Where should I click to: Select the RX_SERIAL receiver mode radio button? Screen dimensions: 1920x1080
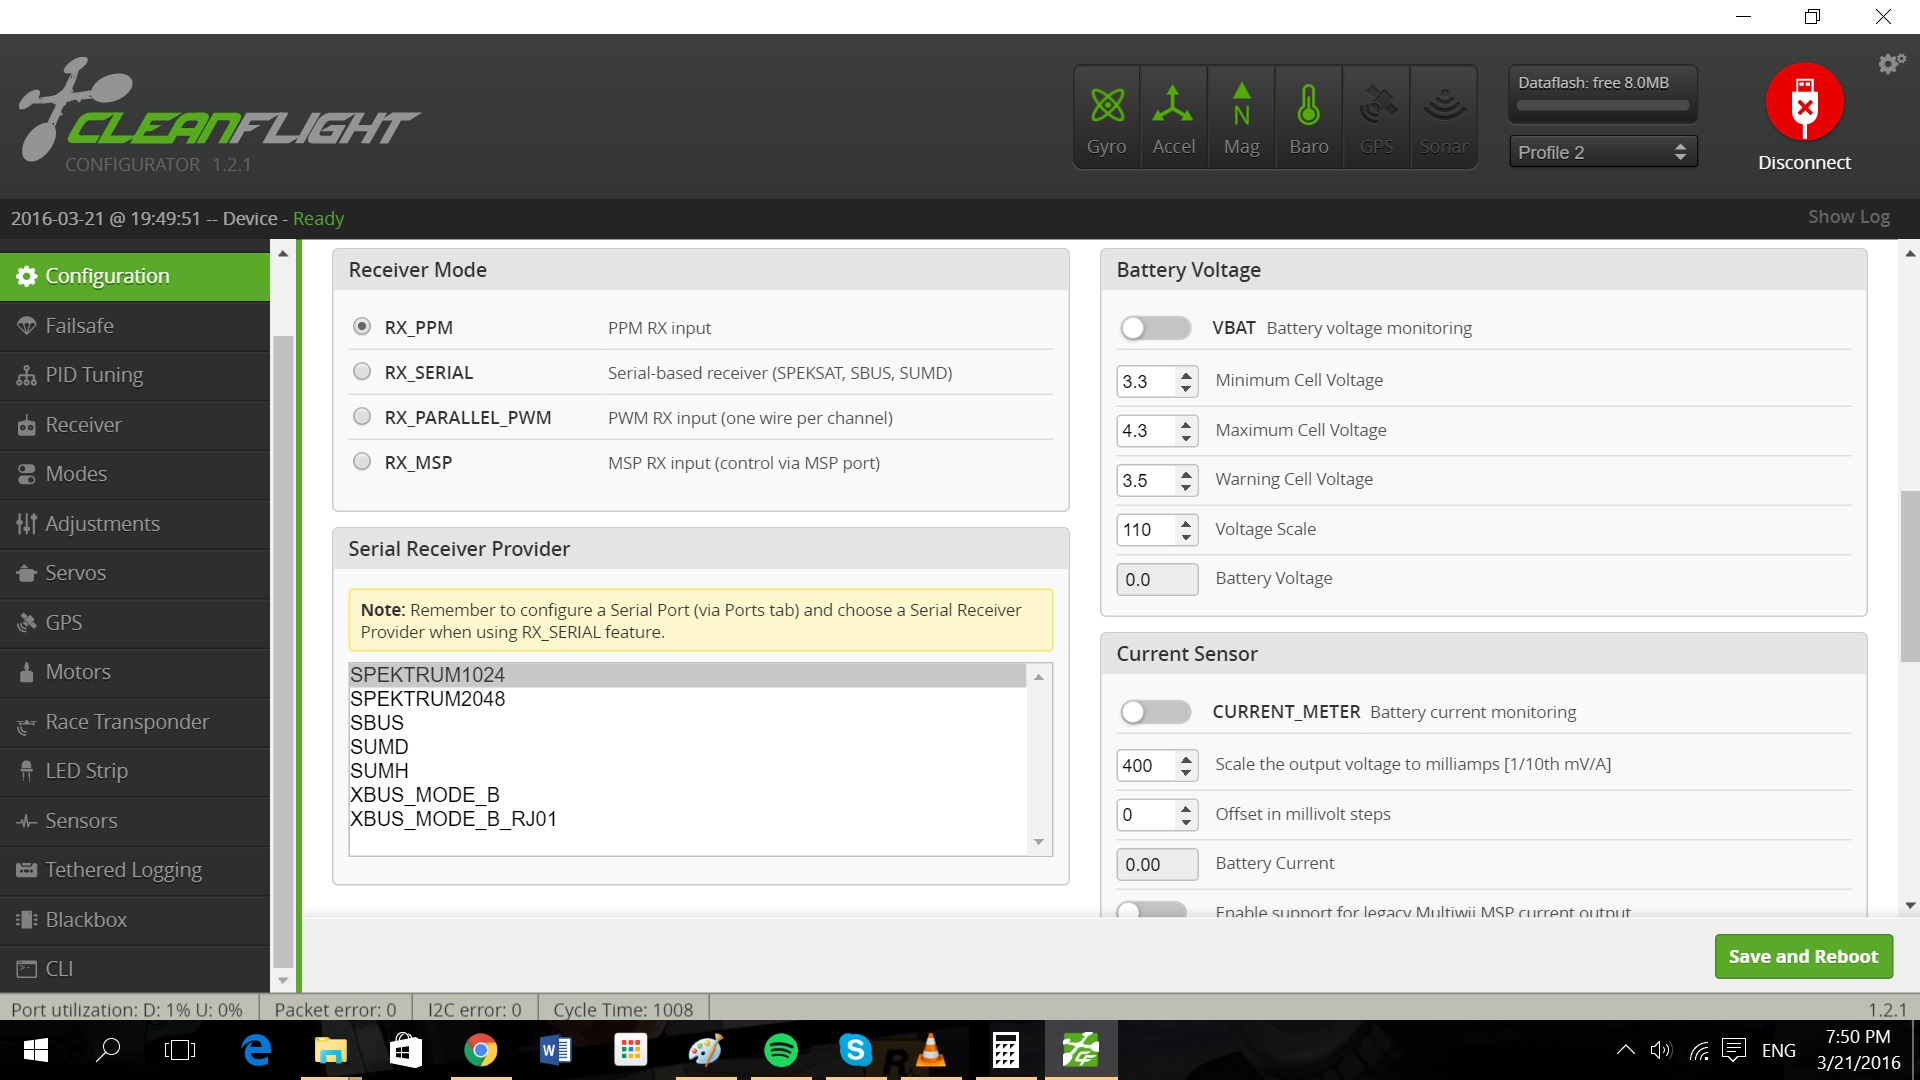click(x=362, y=372)
